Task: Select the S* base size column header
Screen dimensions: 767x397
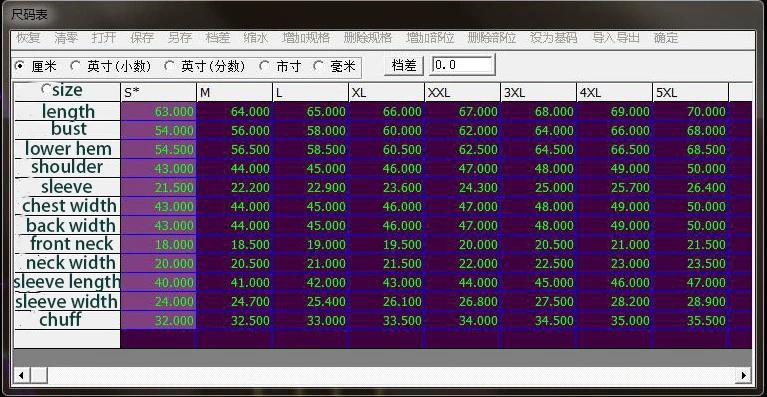Action: pyautogui.click(x=158, y=92)
